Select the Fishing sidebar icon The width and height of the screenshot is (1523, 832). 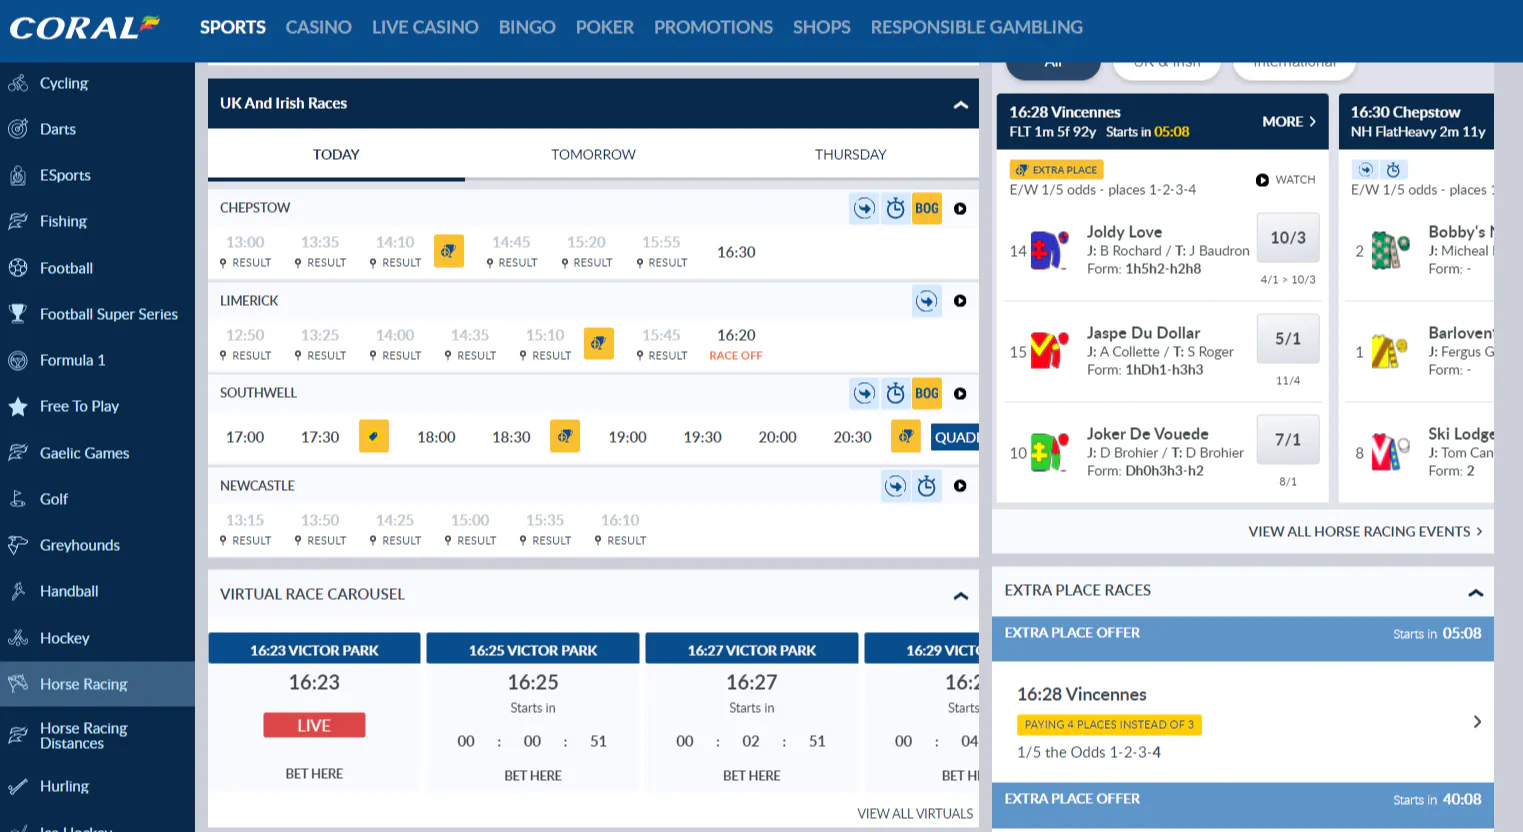point(18,221)
